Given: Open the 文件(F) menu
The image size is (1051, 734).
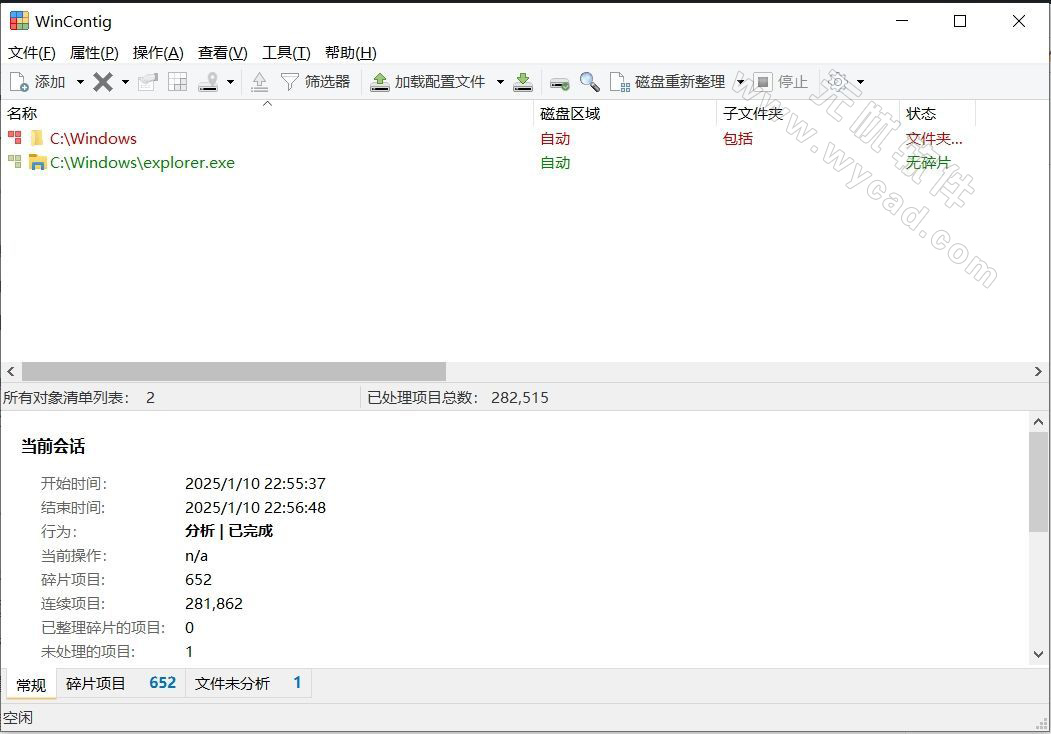Looking at the screenshot, I should (x=32, y=53).
